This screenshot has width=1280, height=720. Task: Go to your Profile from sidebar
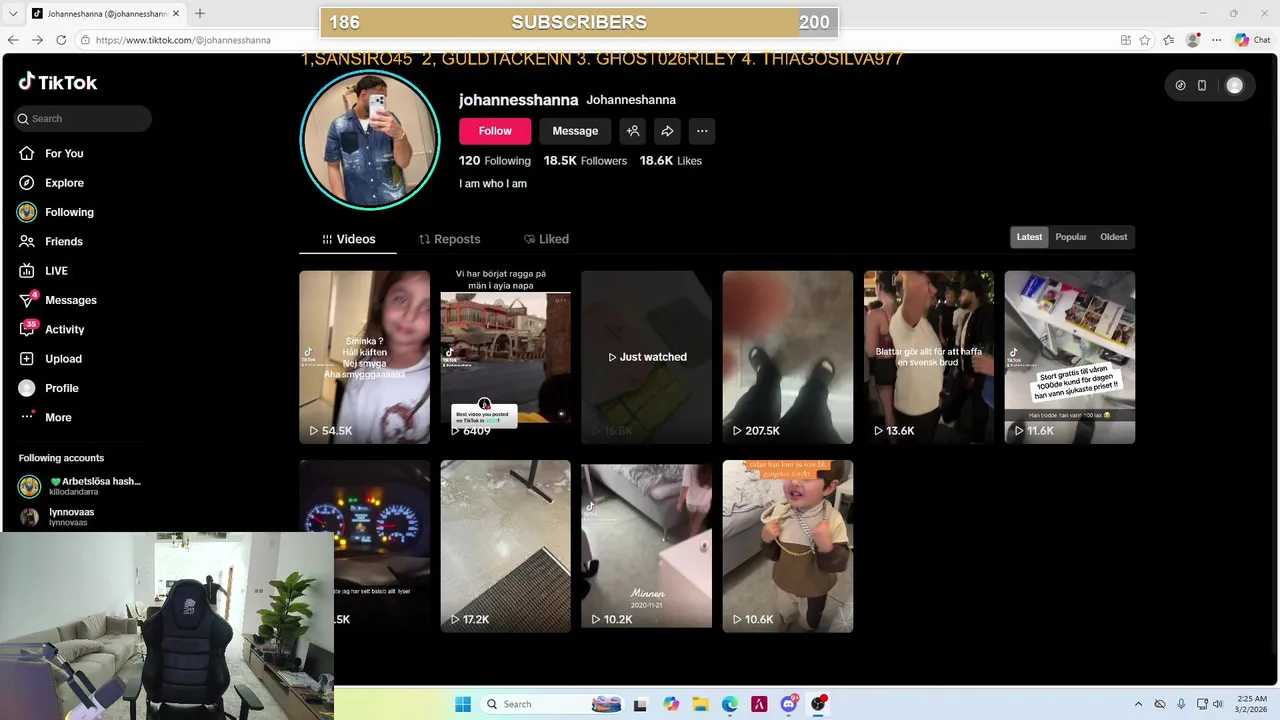click(61, 388)
